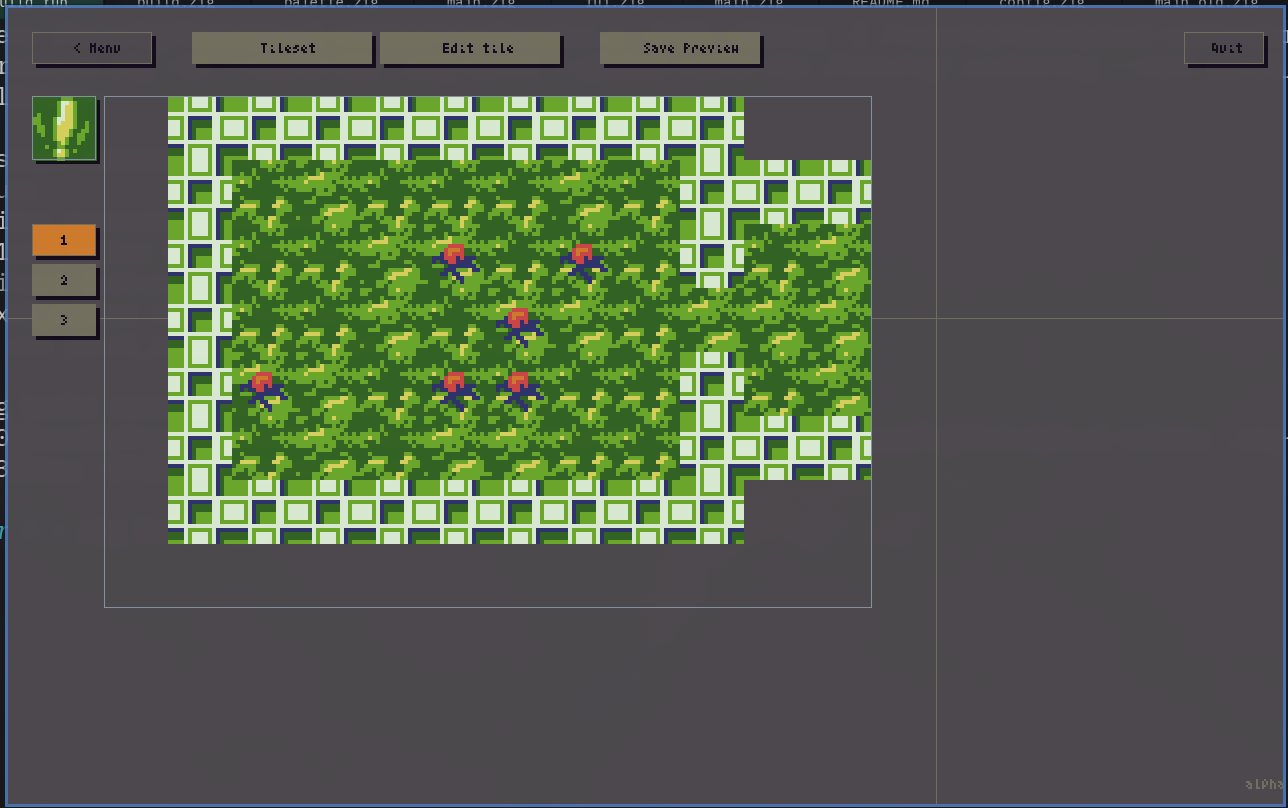Quit the tile editor
Viewport: 1288px width, 808px height.
(1224, 48)
